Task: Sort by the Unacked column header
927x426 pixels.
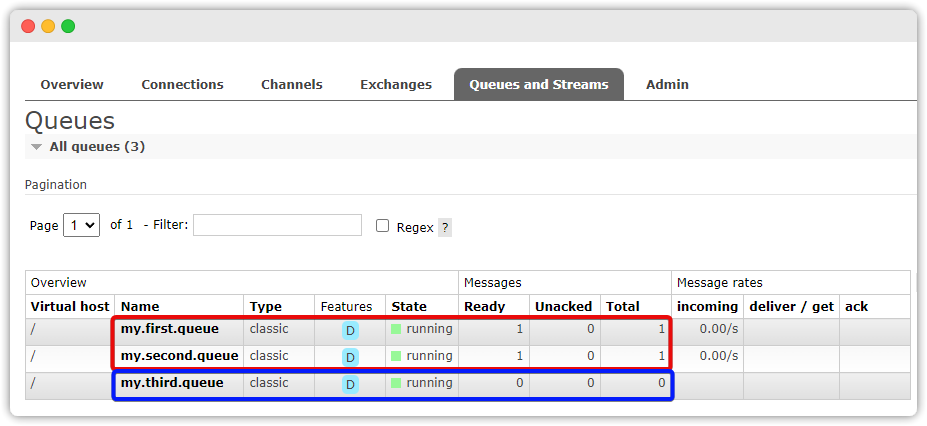Action: [563, 307]
